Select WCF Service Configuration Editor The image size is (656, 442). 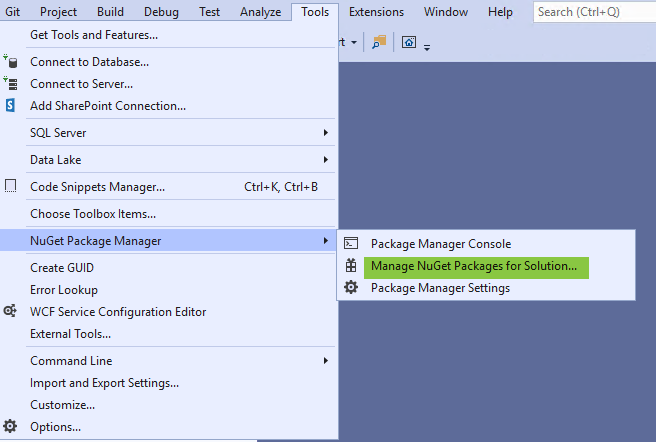tap(169, 311)
